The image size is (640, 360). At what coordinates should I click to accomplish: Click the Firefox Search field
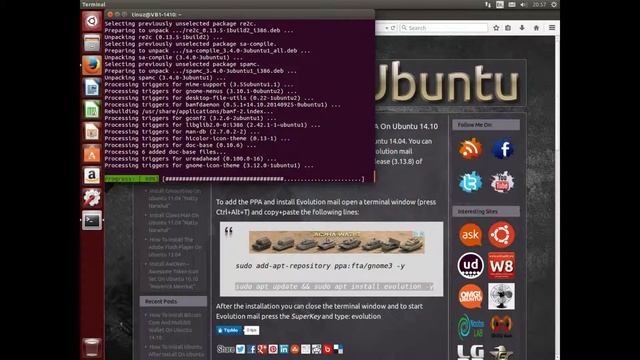coord(444,28)
